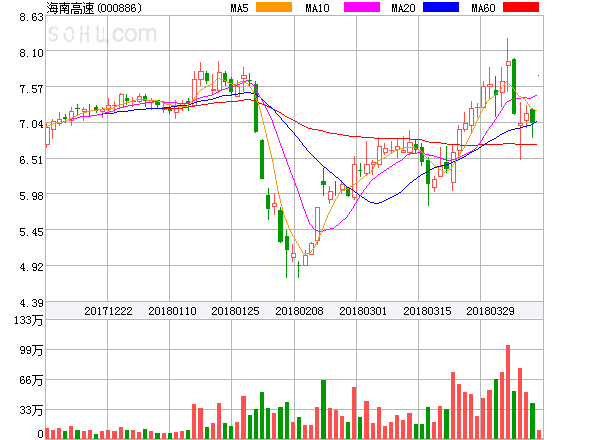This screenshot has width=600, height=440.
Task: Click the tallest red volume bar
Action: click(508, 391)
